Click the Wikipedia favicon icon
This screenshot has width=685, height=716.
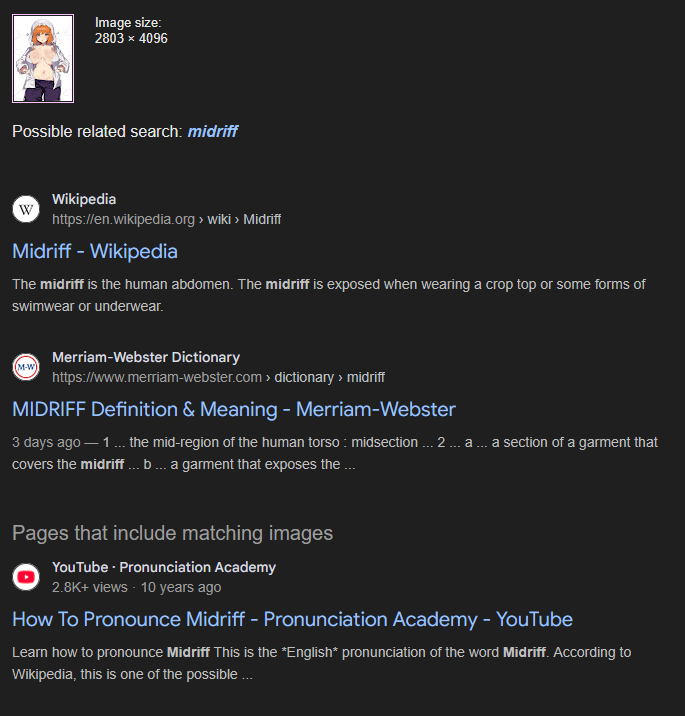(26, 209)
